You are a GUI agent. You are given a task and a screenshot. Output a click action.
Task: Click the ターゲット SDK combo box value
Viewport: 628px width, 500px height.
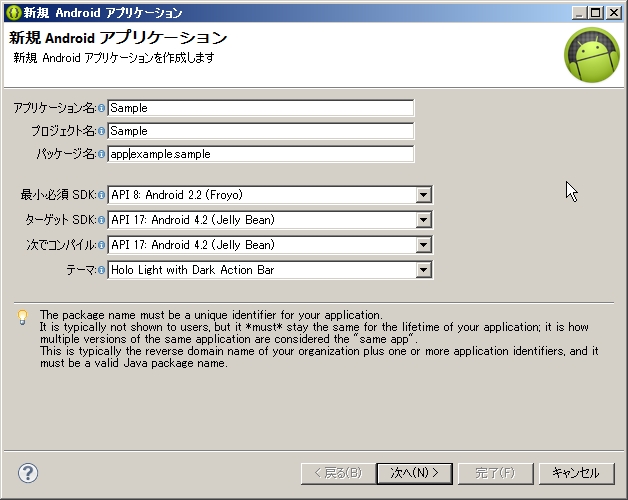[270, 220]
